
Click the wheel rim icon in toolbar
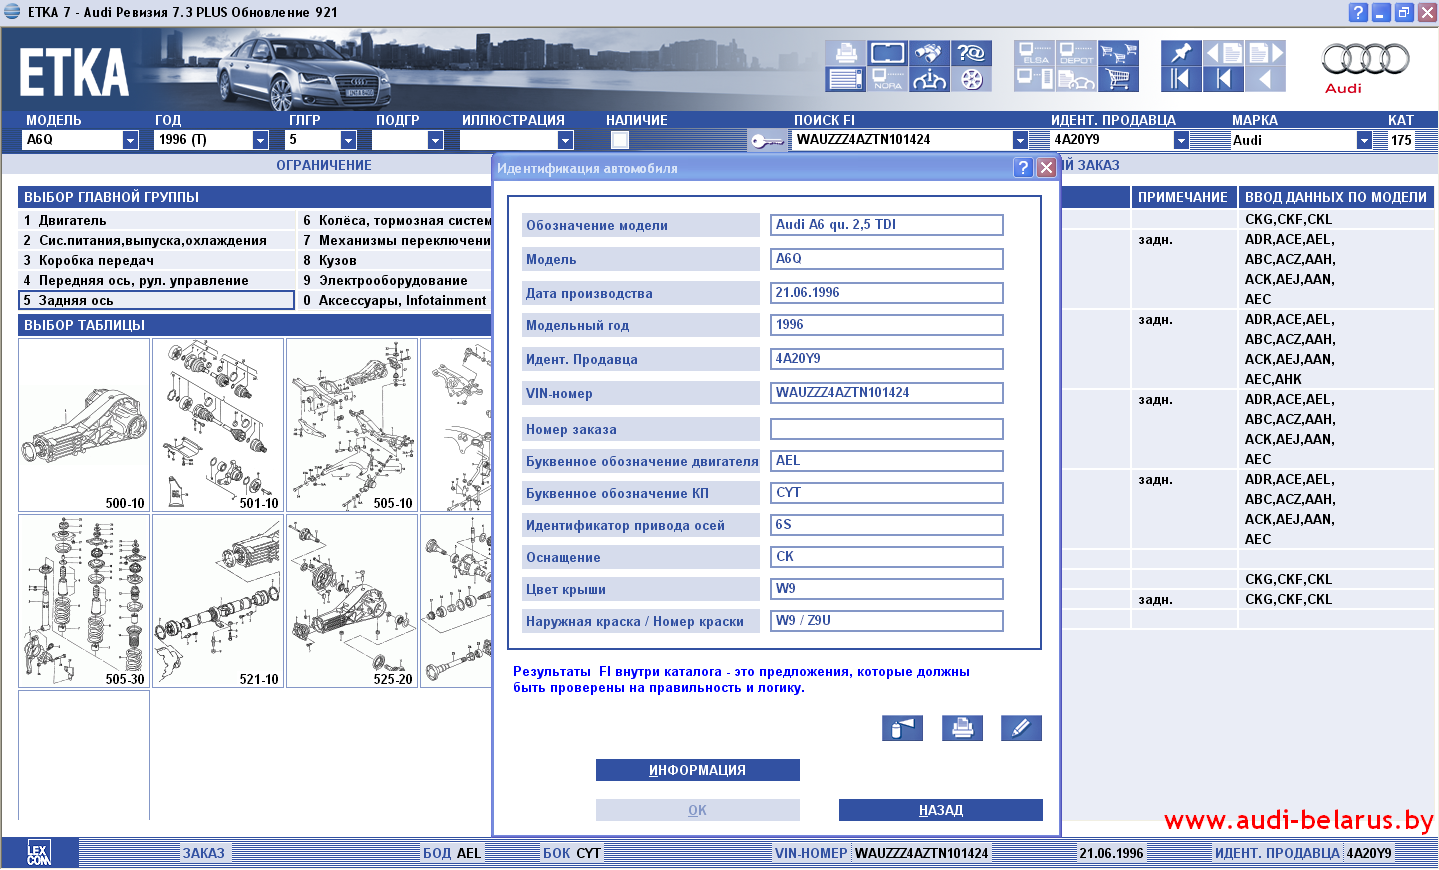pos(971,79)
